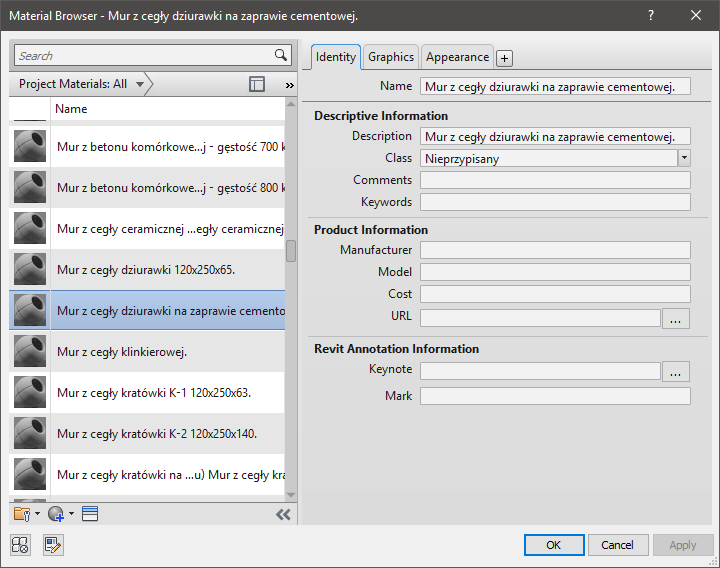The image size is (720, 568).
Task: Click the help question mark
Action: [x=651, y=15]
